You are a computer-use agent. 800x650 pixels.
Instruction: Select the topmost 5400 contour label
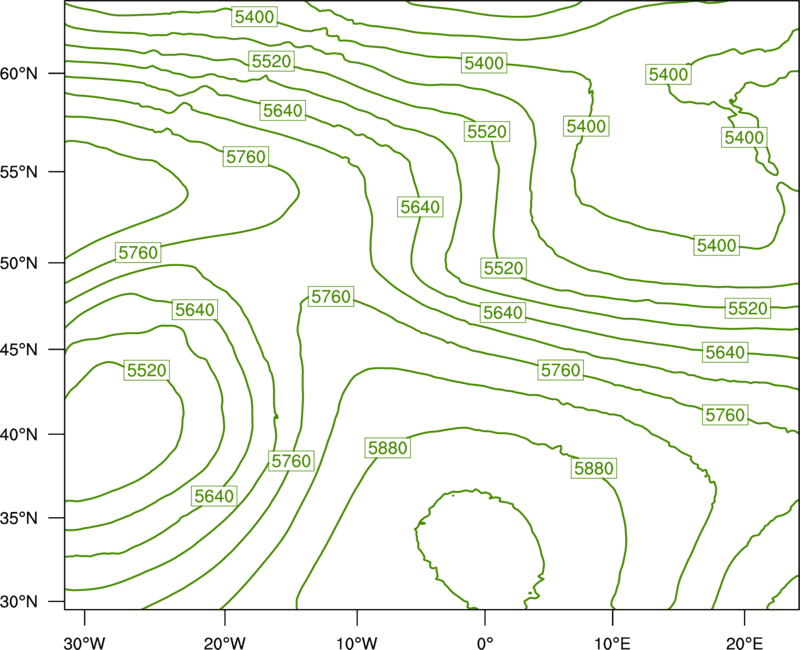[255, 17]
